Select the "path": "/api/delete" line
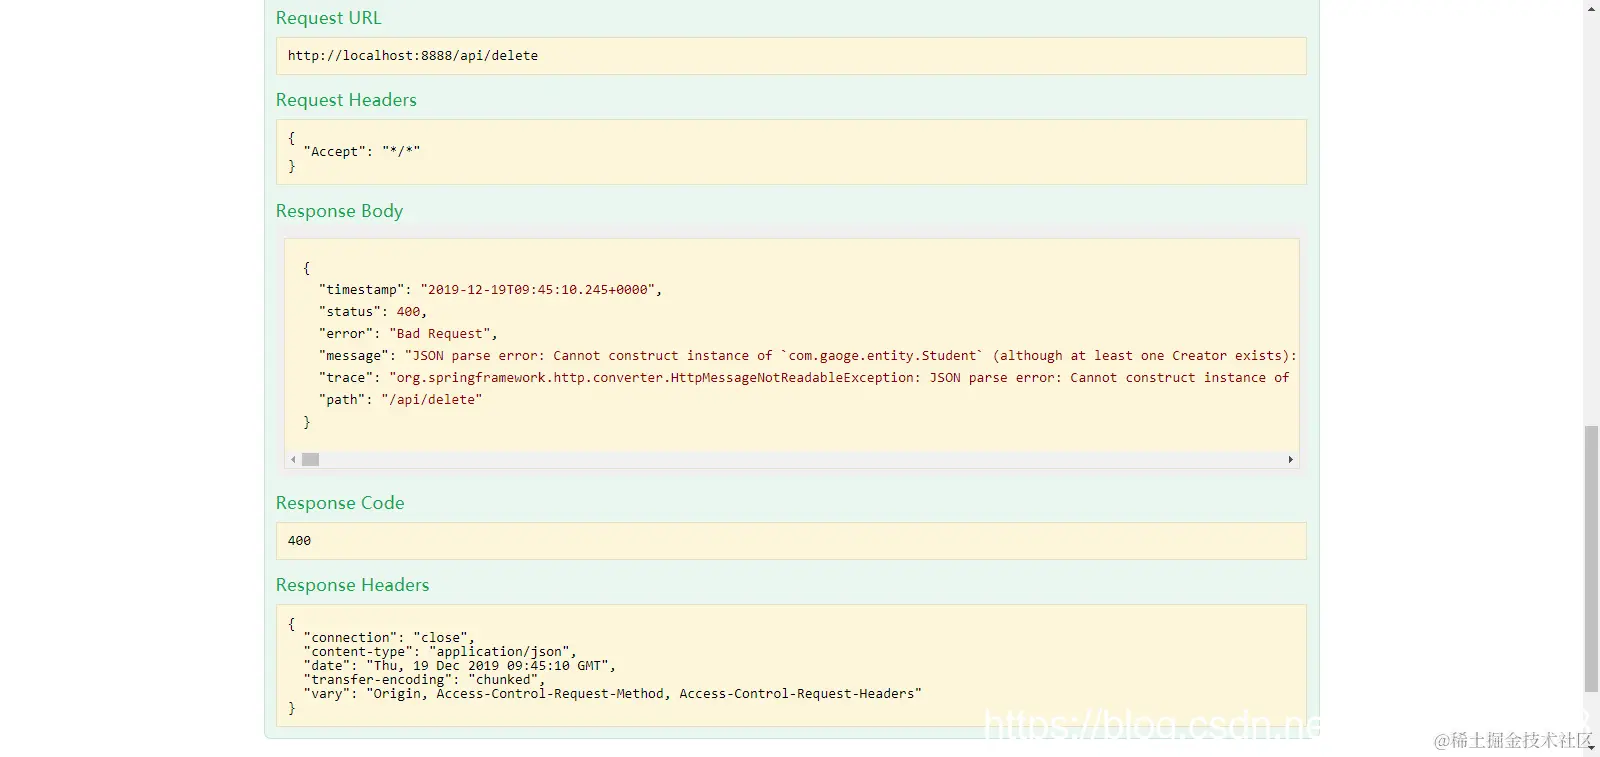Image resolution: width=1600 pixels, height=757 pixels. (x=400, y=400)
